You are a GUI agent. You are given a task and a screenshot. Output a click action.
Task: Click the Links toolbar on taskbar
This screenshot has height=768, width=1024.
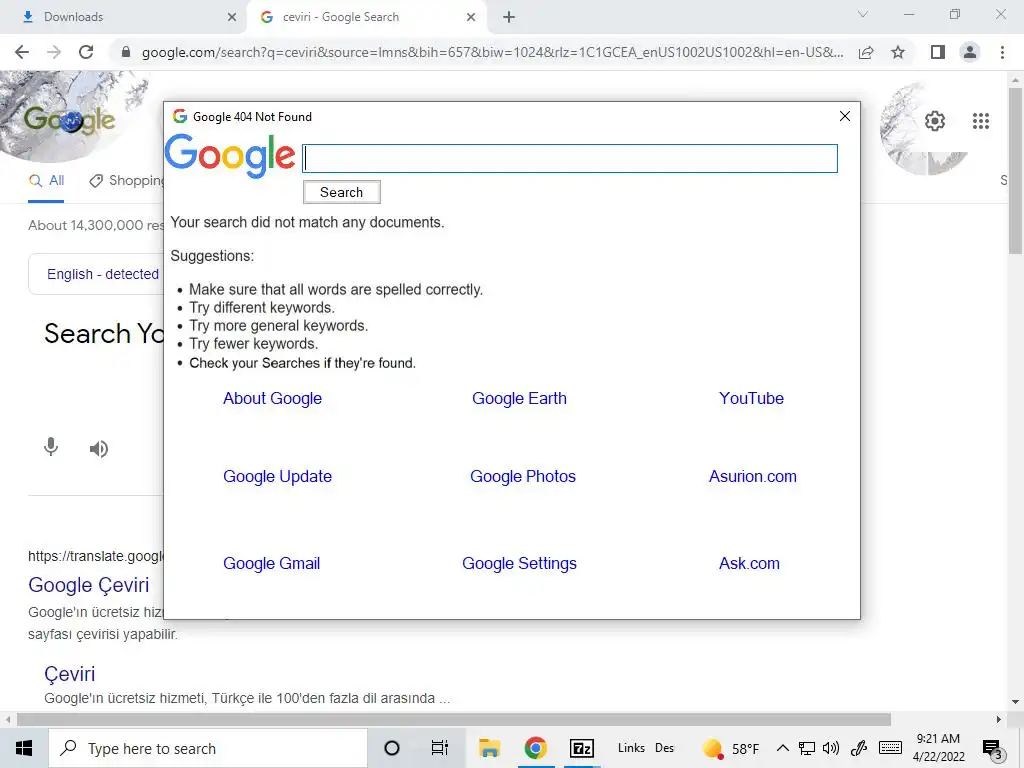(x=631, y=748)
